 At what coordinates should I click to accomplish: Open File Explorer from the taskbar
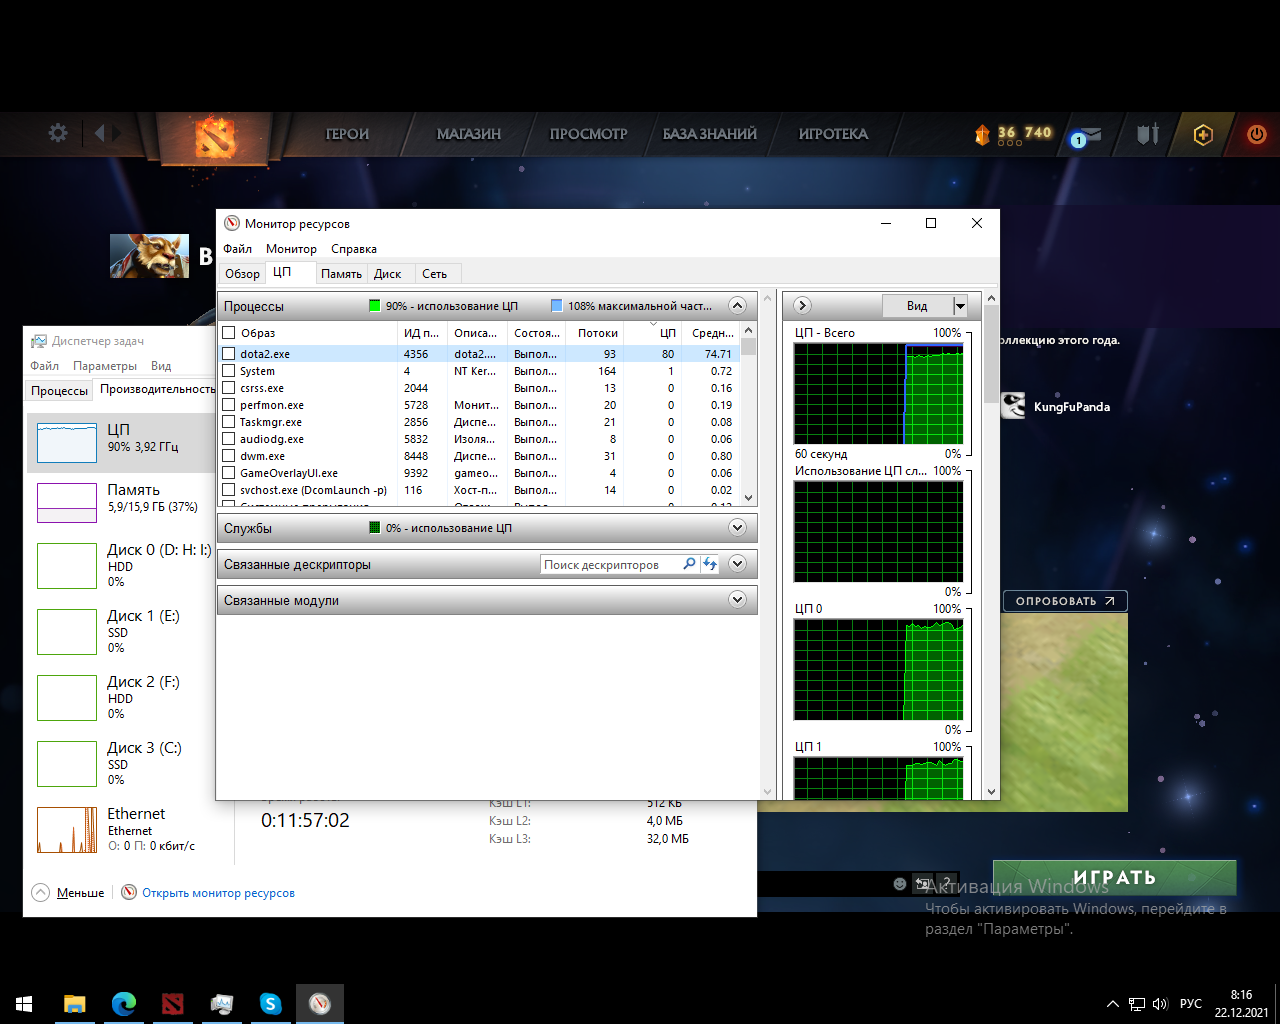point(75,1004)
